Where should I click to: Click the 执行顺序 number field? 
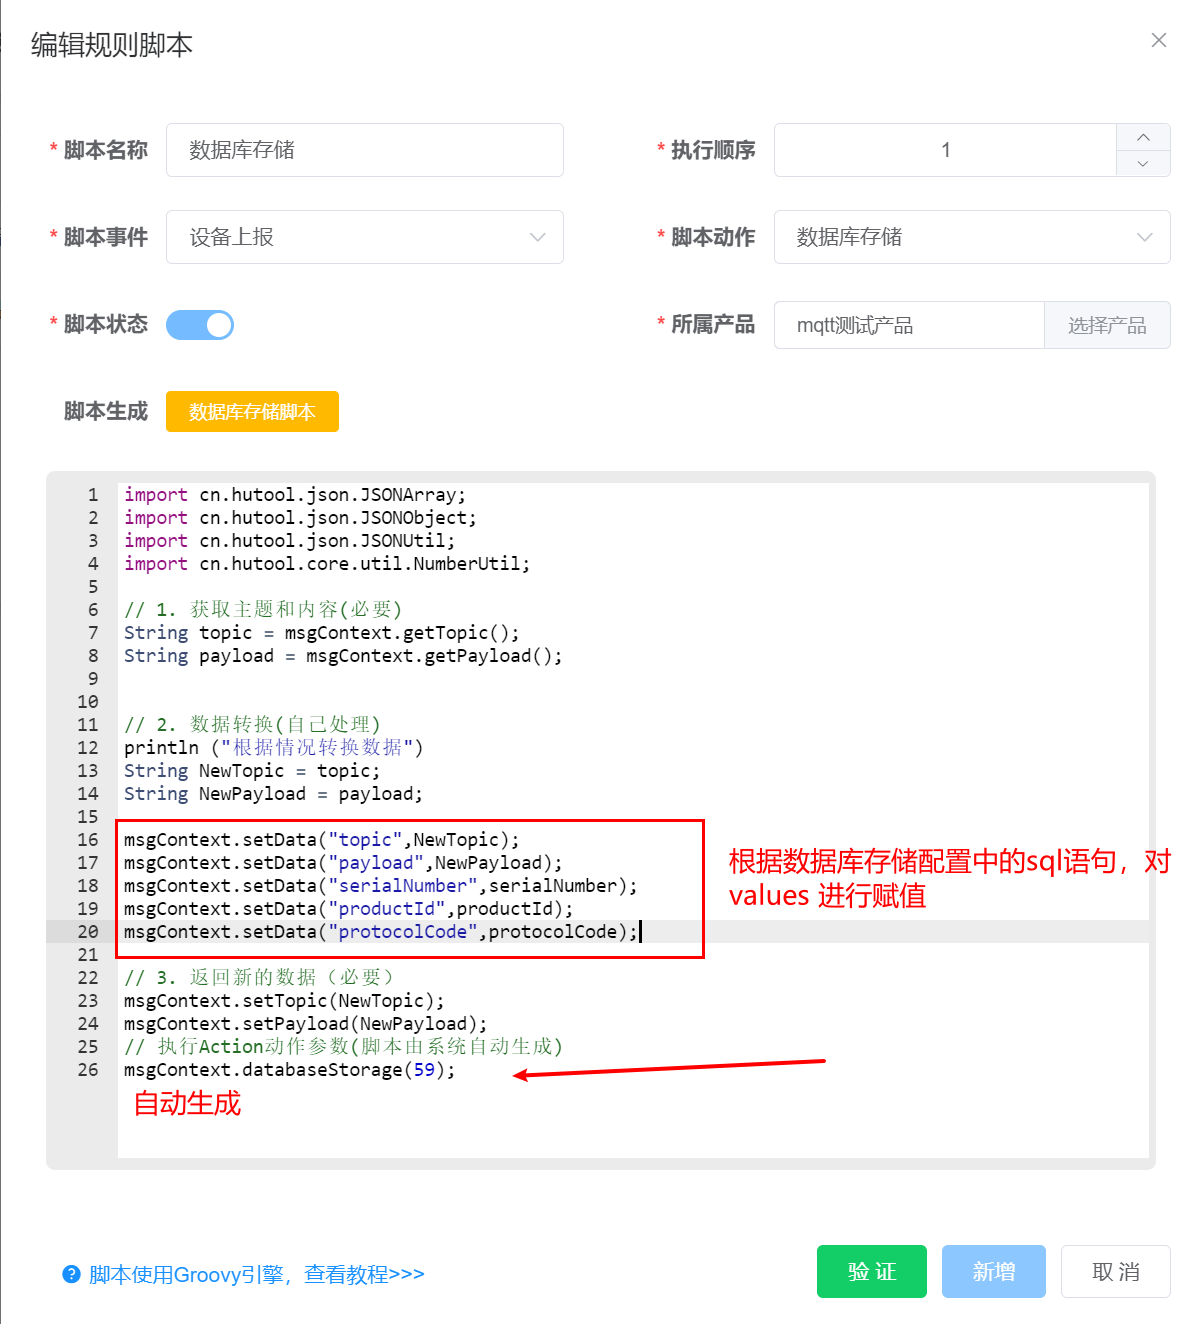click(x=945, y=150)
